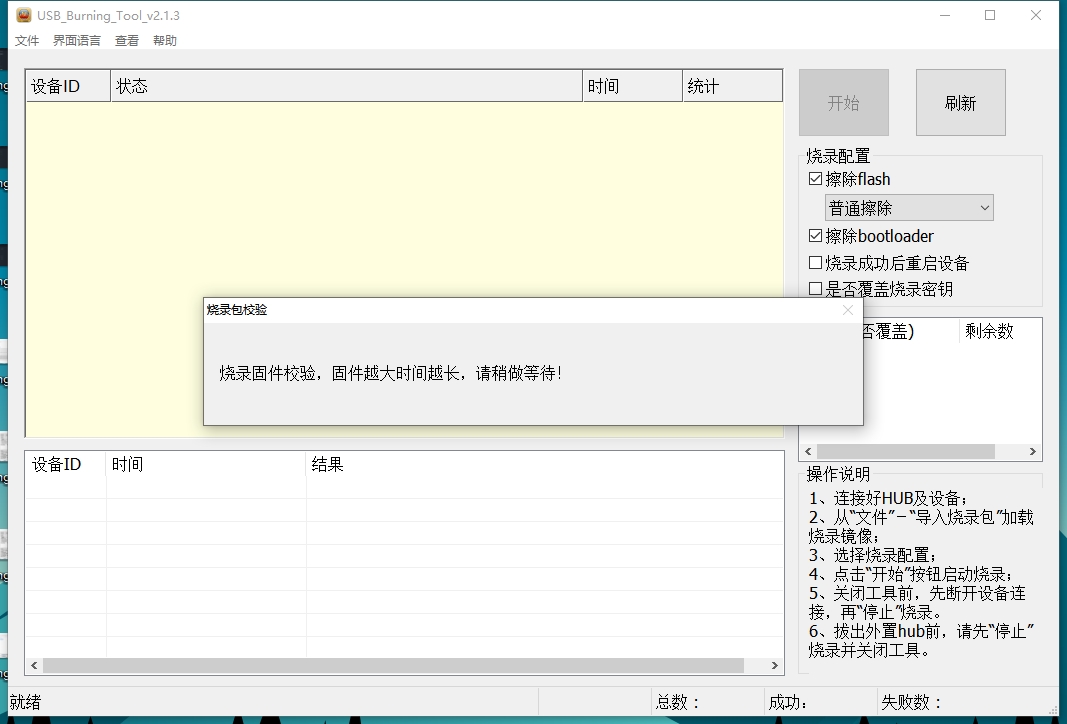The height and width of the screenshot is (724, 1067).
Task: Open the 界面语言 menu
Action: coord(77,41)
